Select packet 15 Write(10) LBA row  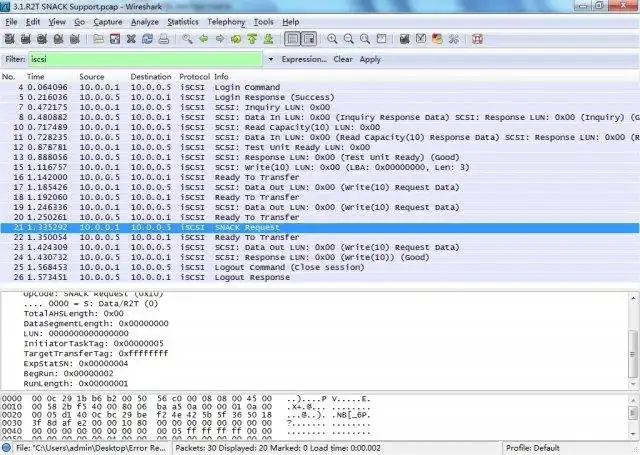320,167
